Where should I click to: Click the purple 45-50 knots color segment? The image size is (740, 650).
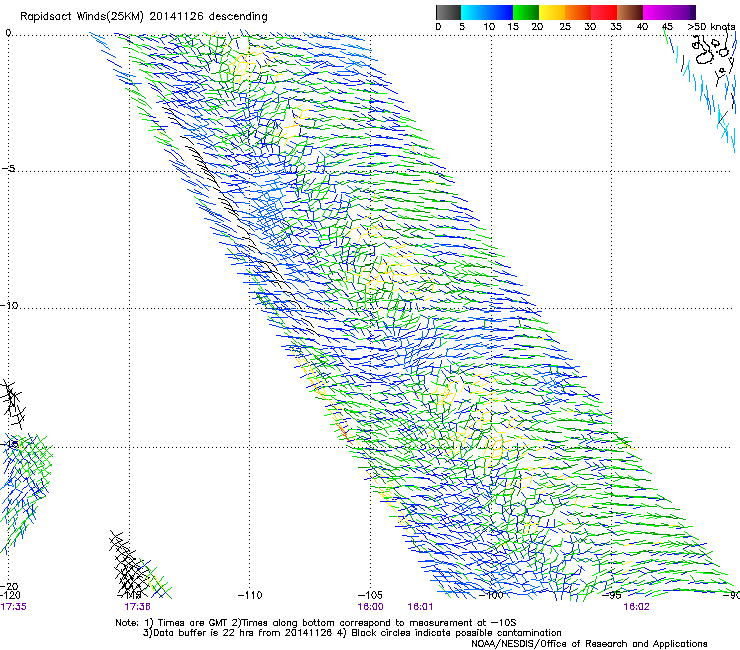pyautogui.click(x=682, y=12)
